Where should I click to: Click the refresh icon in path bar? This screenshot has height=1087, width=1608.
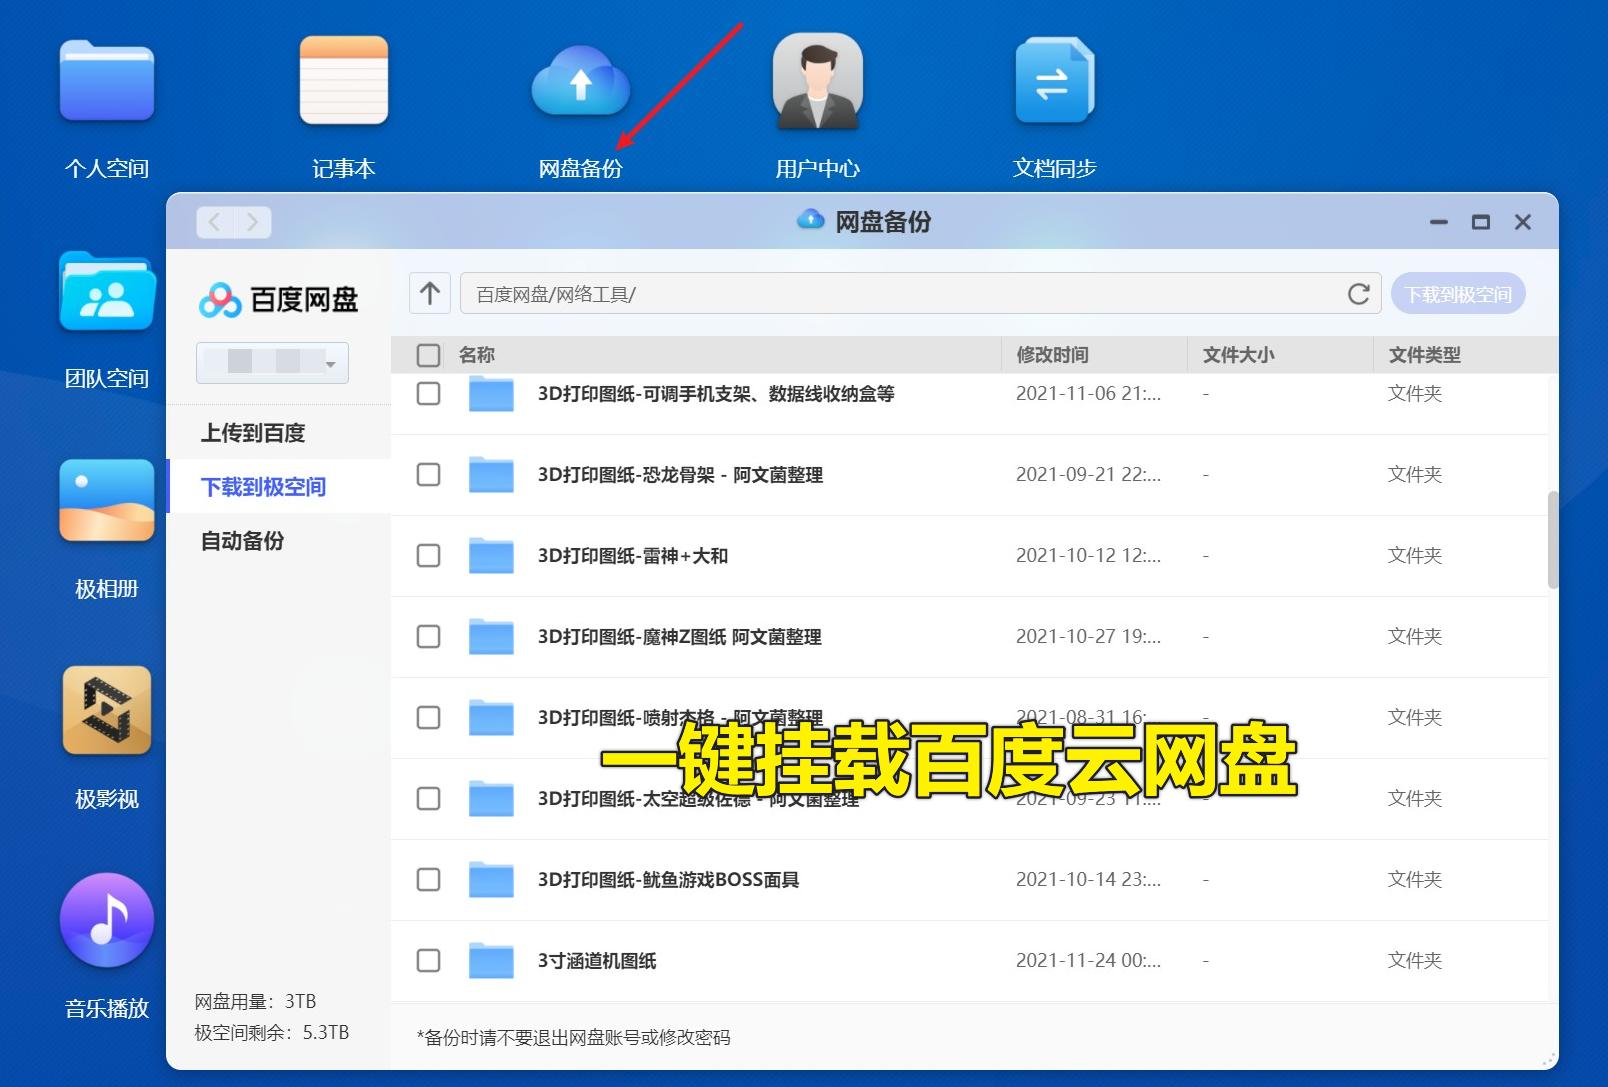pyautogui.click(x=1357, y=294)
